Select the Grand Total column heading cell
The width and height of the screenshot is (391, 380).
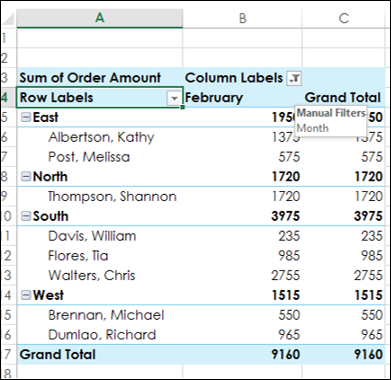(x=343, y=98)
